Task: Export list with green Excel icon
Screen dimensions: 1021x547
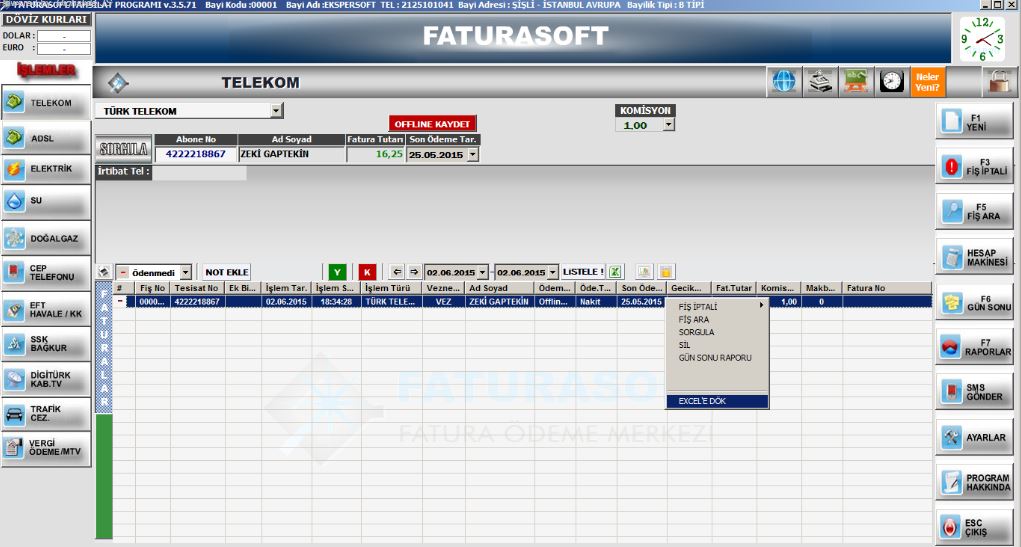Action: tap(615, 272)
